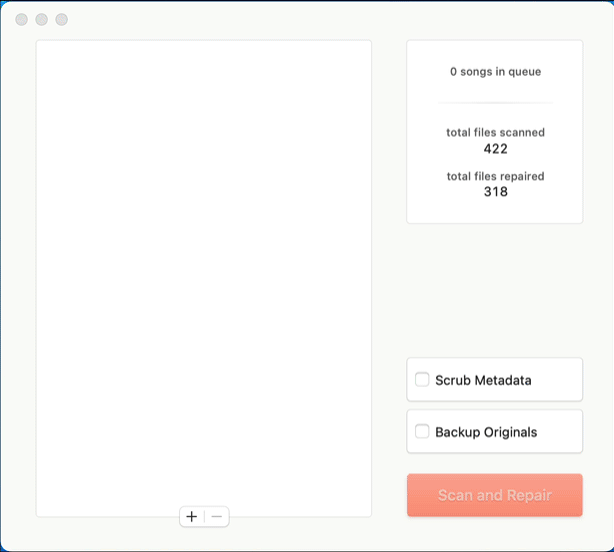
Task: Tick the Backup Originals checkbox
Action: tap(422, 432)
